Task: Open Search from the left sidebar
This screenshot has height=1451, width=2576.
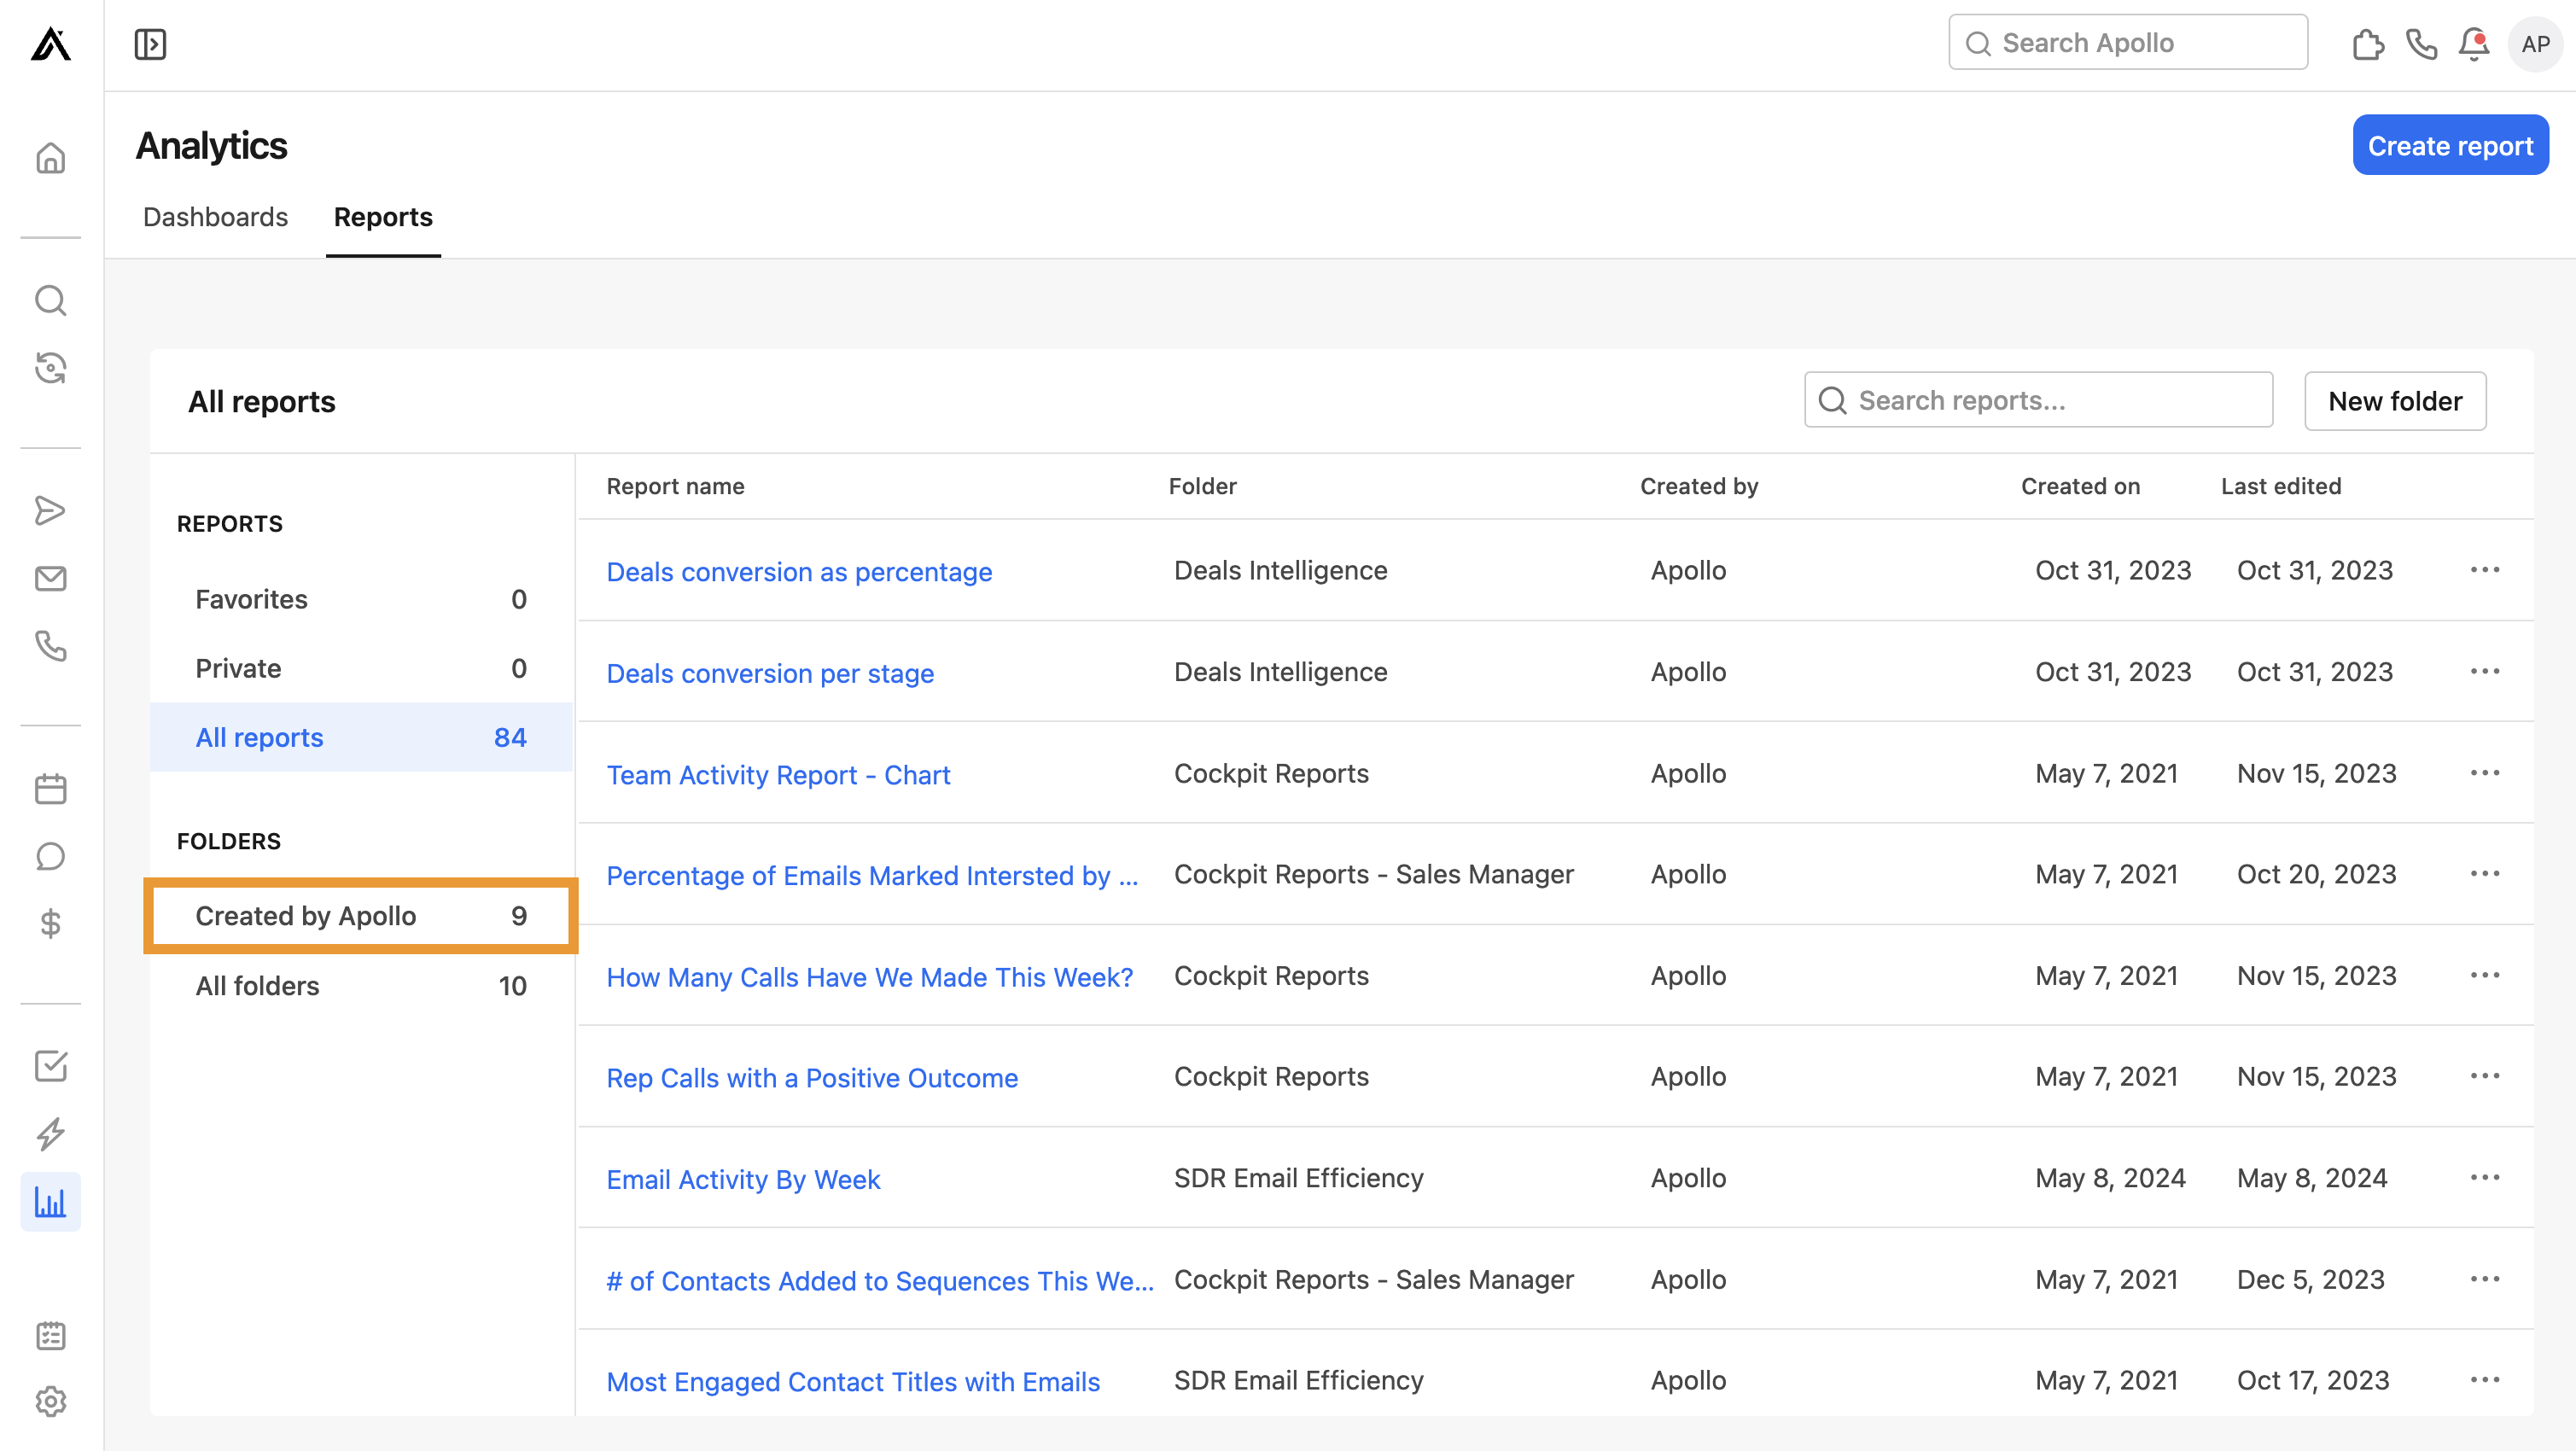Action: click(x=50, y=300)
